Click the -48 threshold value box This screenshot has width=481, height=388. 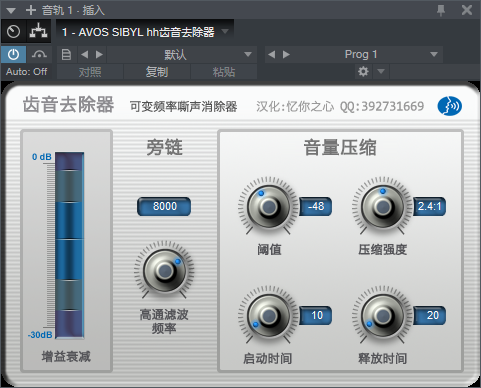coord(316,207)
